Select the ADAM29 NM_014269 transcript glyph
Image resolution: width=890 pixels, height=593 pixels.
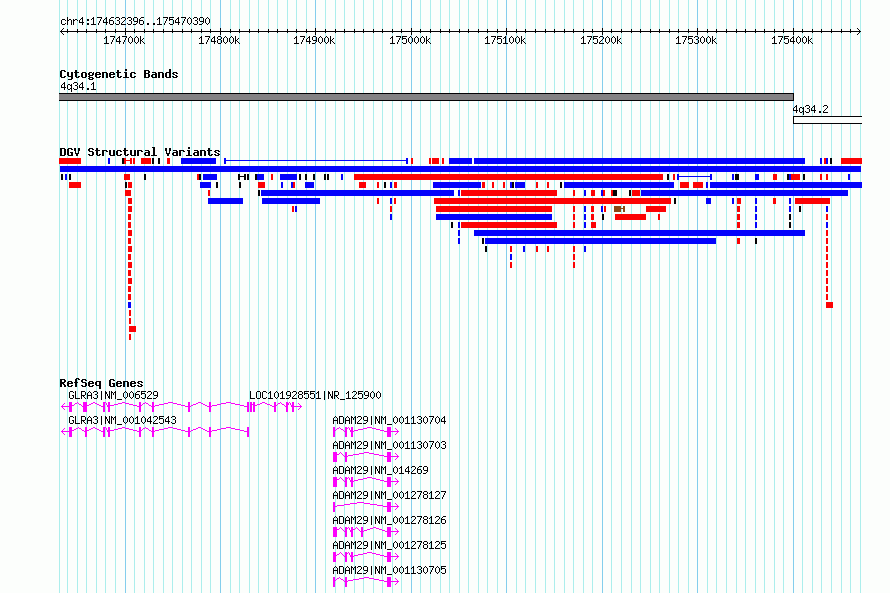coord(366,482)
